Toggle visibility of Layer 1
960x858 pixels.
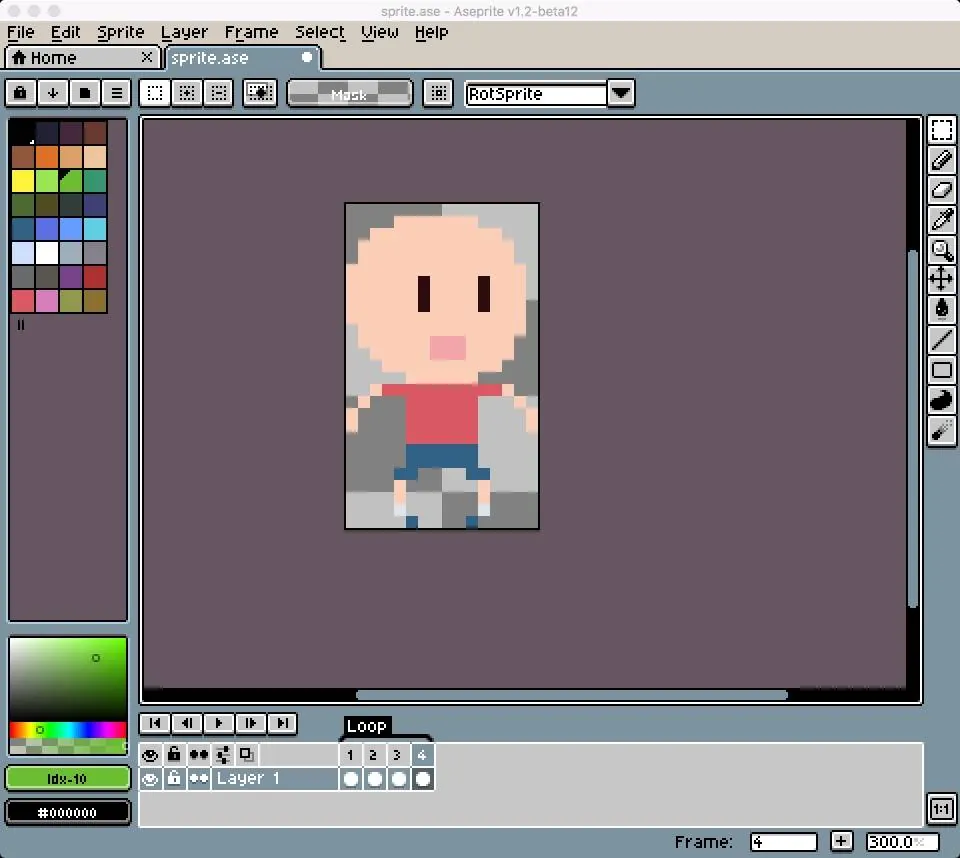150,779
